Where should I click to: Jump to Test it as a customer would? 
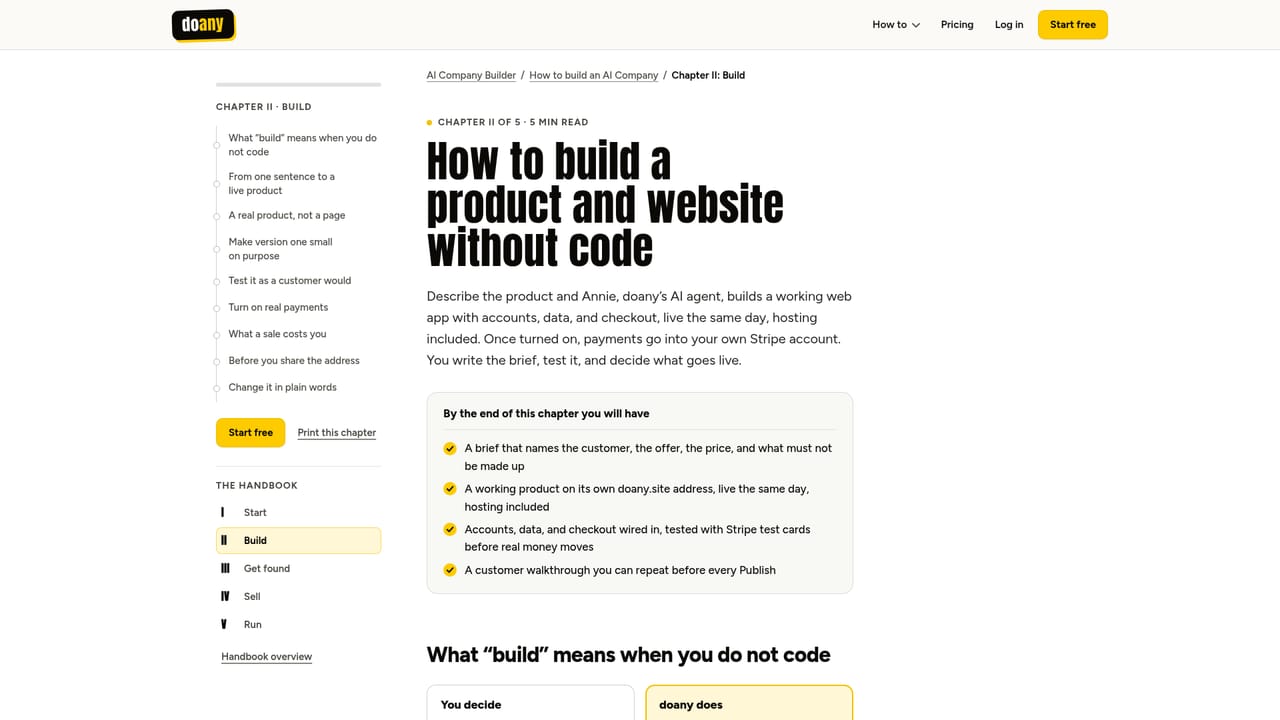point(289,281)
